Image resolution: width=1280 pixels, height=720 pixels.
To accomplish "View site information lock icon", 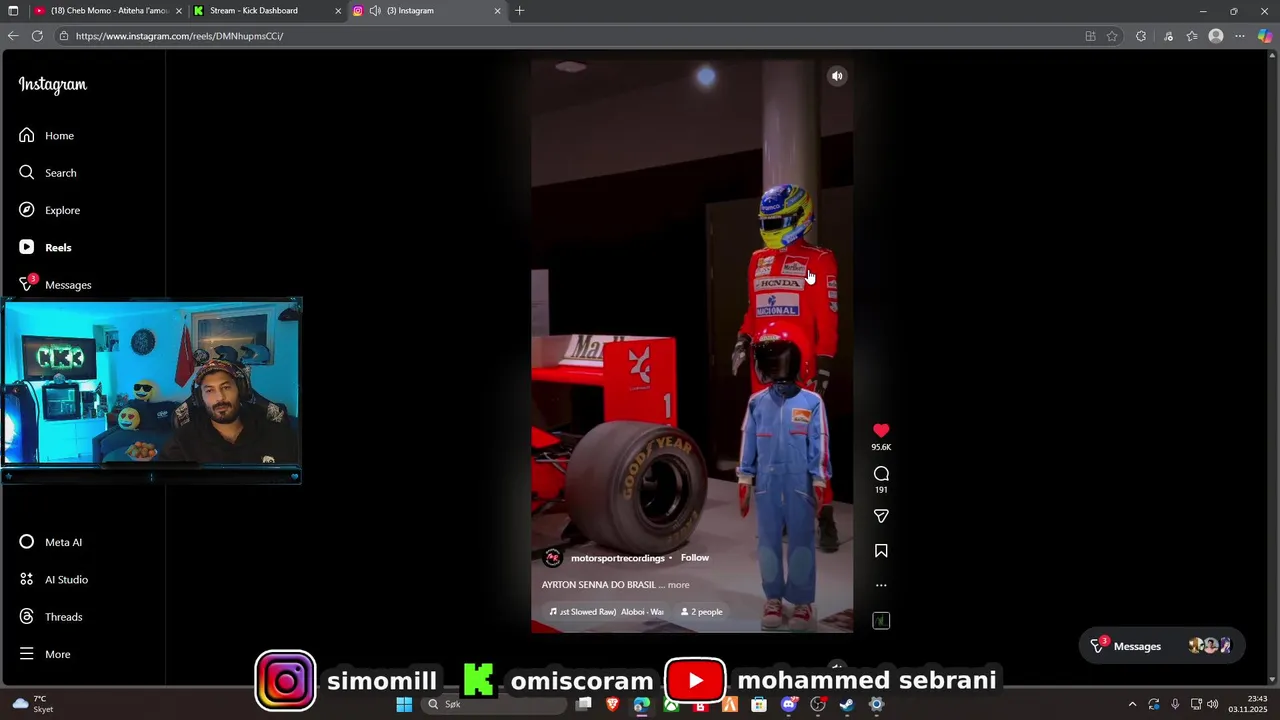I will (x=63, y=36).
